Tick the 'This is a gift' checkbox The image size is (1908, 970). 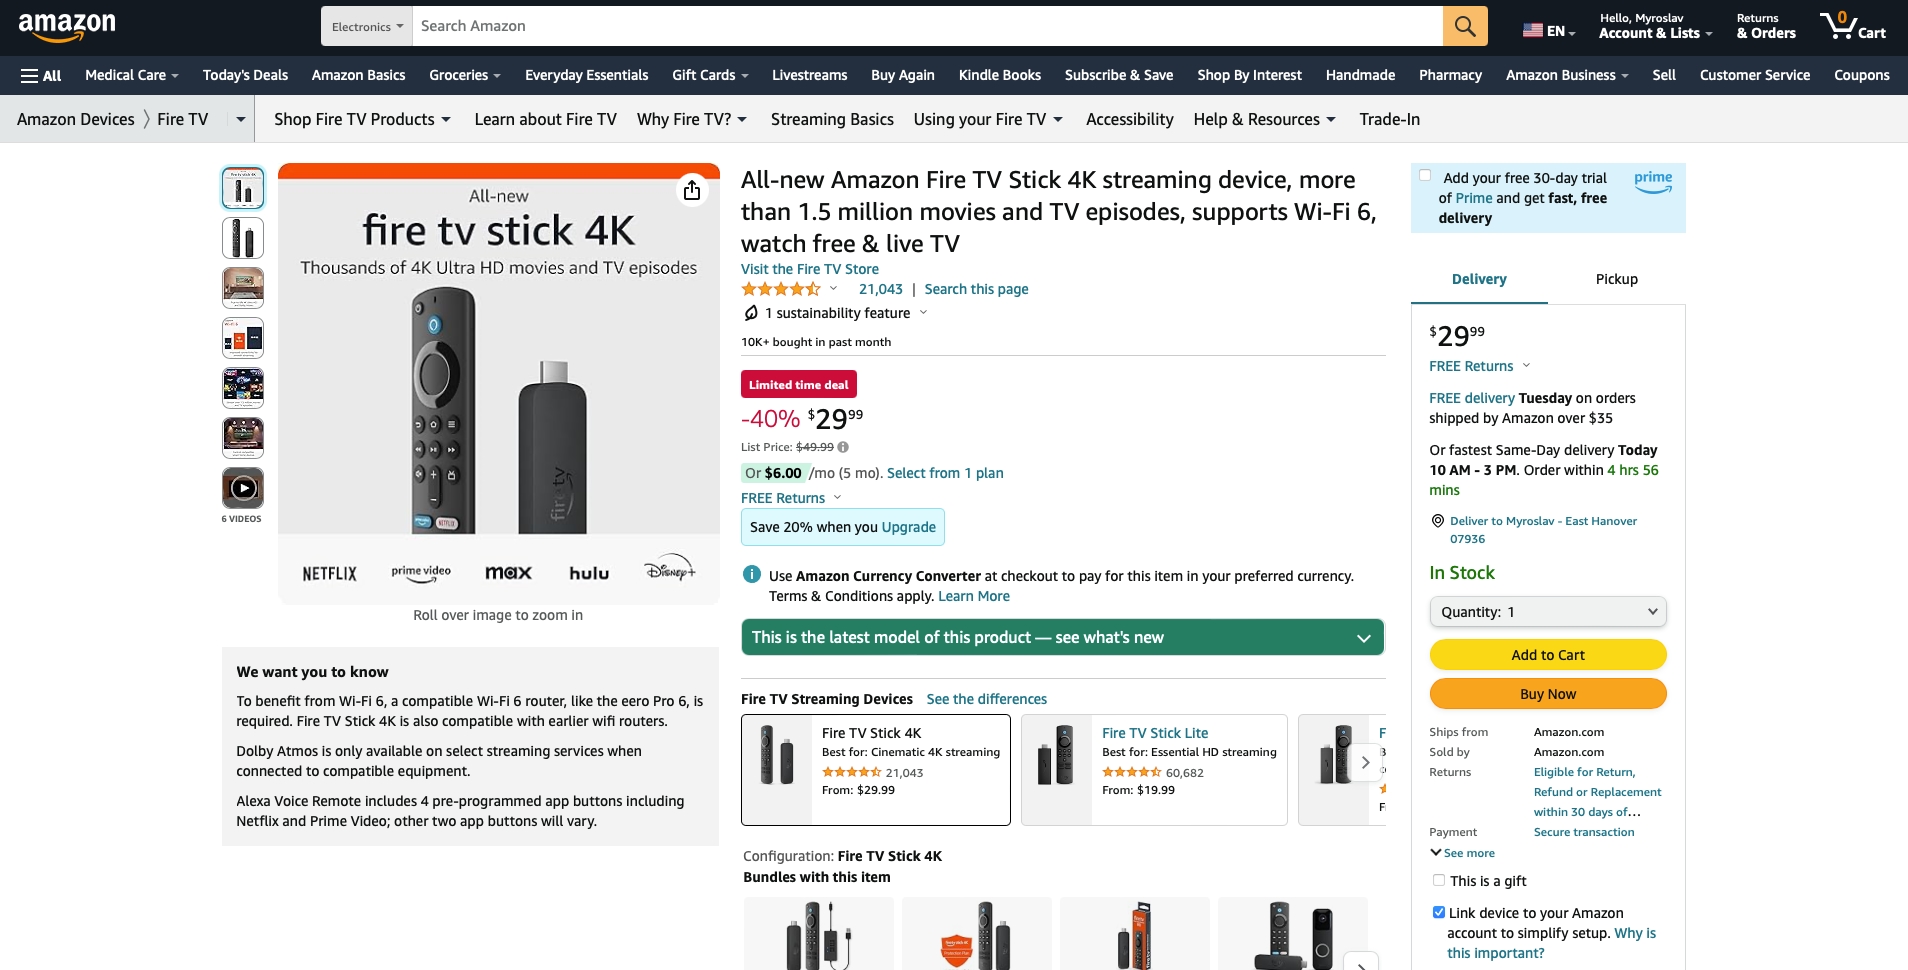point(1439,880)
